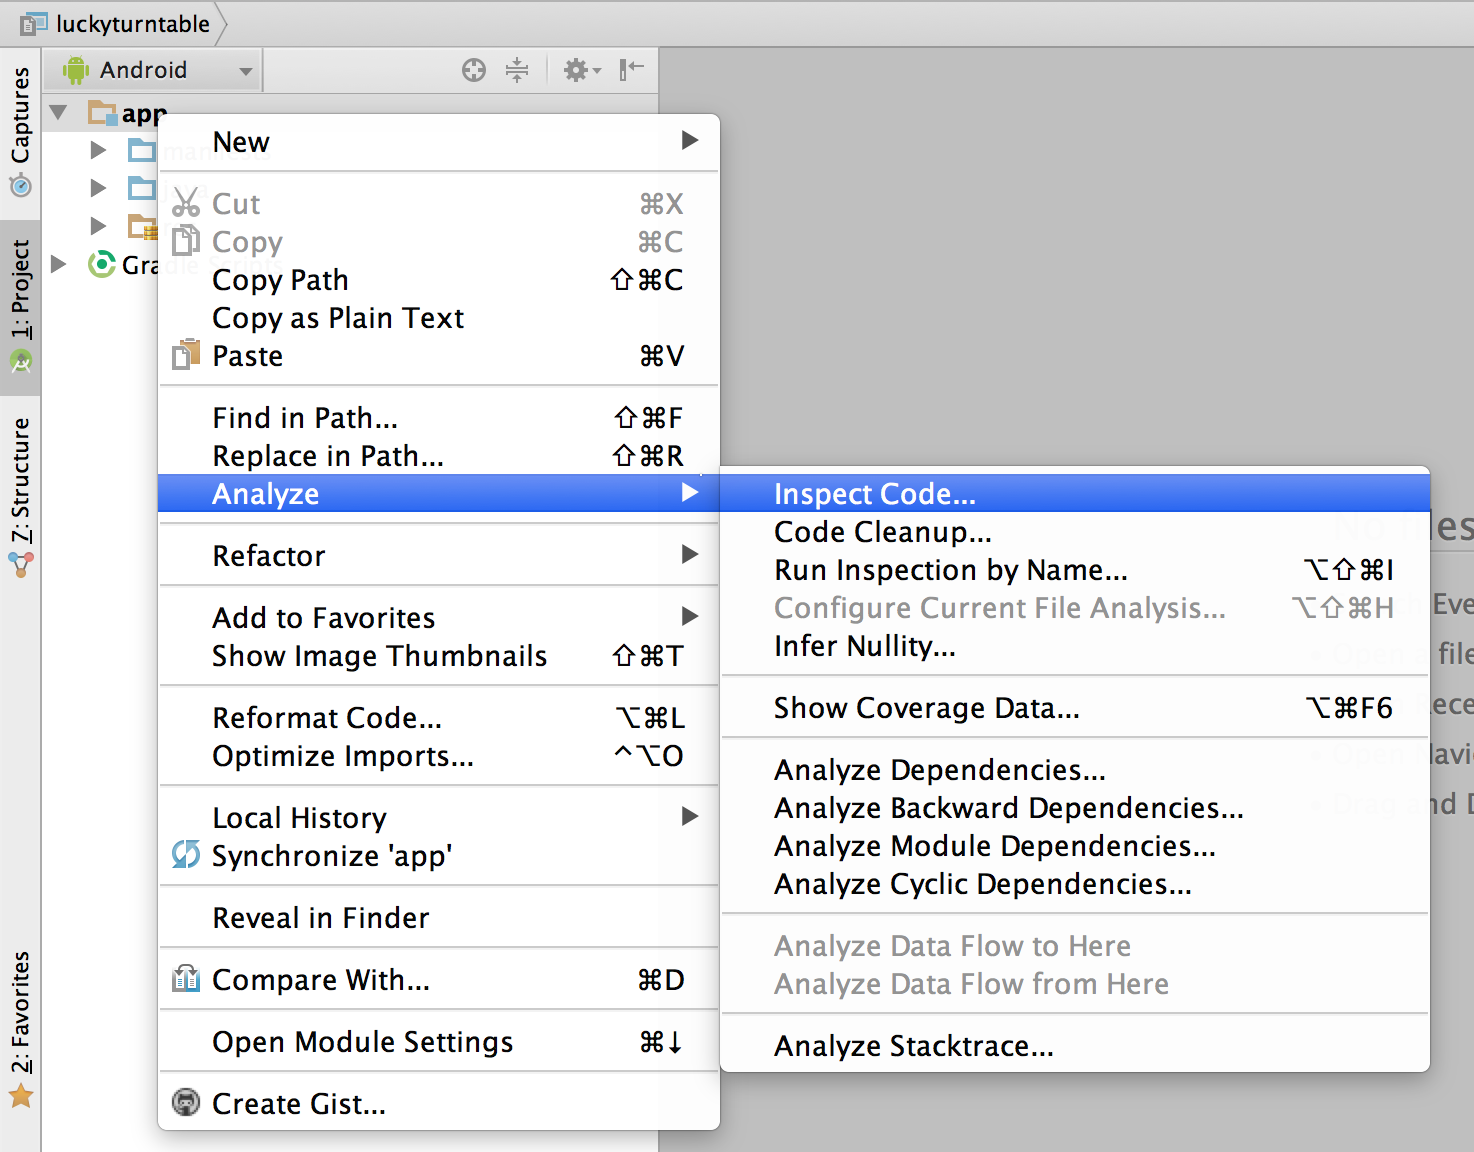Open the project panel gear settings
Screen dimensions: 1474x1152
(582, 70)
